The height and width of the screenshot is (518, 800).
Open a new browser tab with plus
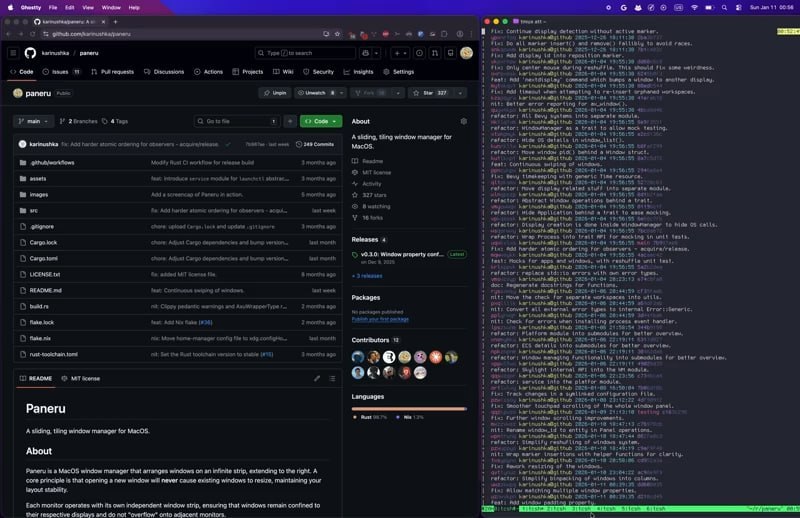(x=115, y=22)
